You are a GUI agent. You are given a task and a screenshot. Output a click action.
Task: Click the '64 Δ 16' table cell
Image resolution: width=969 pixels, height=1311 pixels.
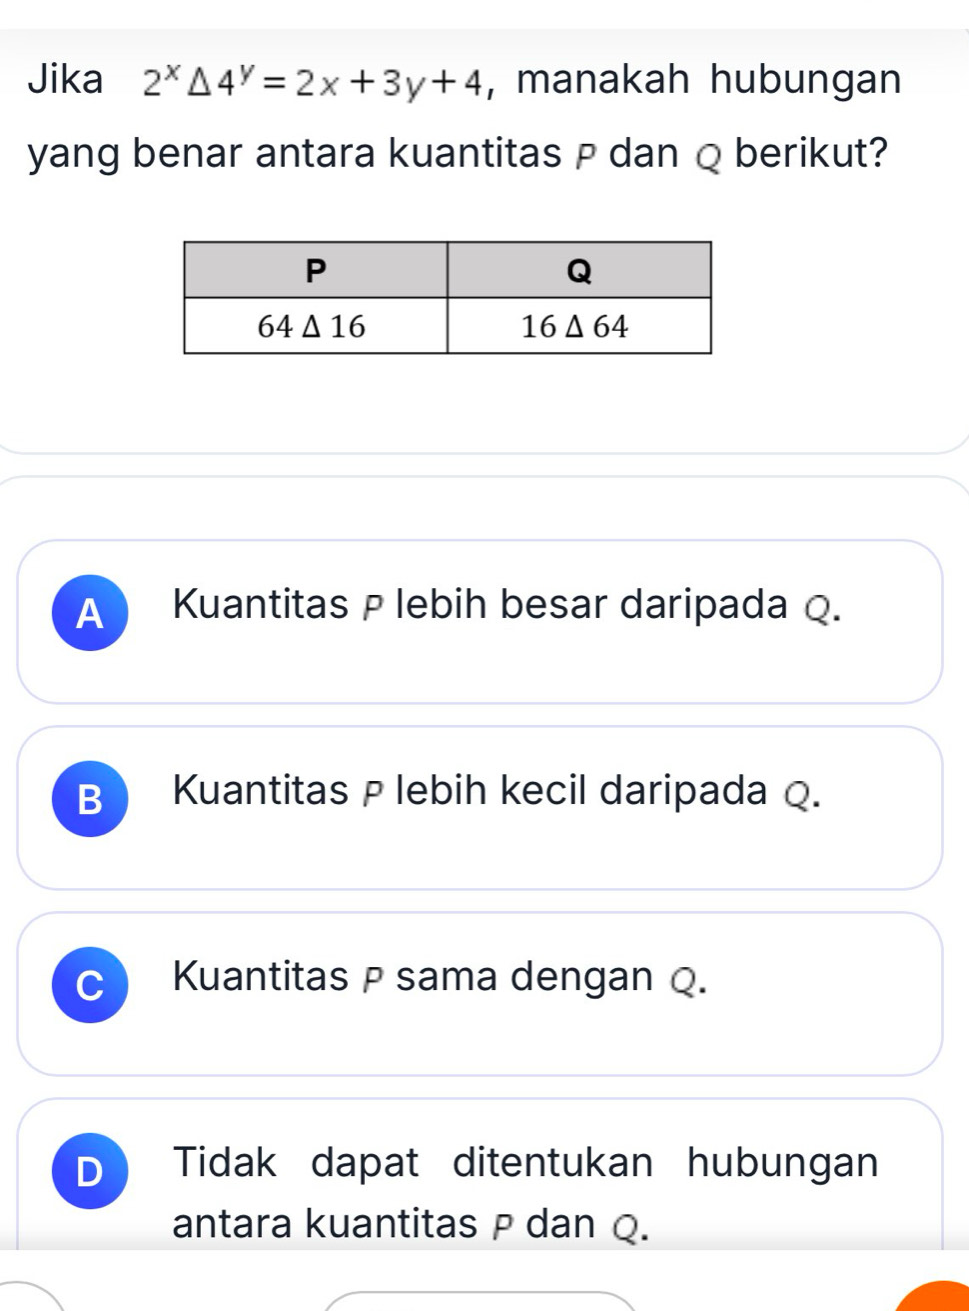click(x=315, y=326)
